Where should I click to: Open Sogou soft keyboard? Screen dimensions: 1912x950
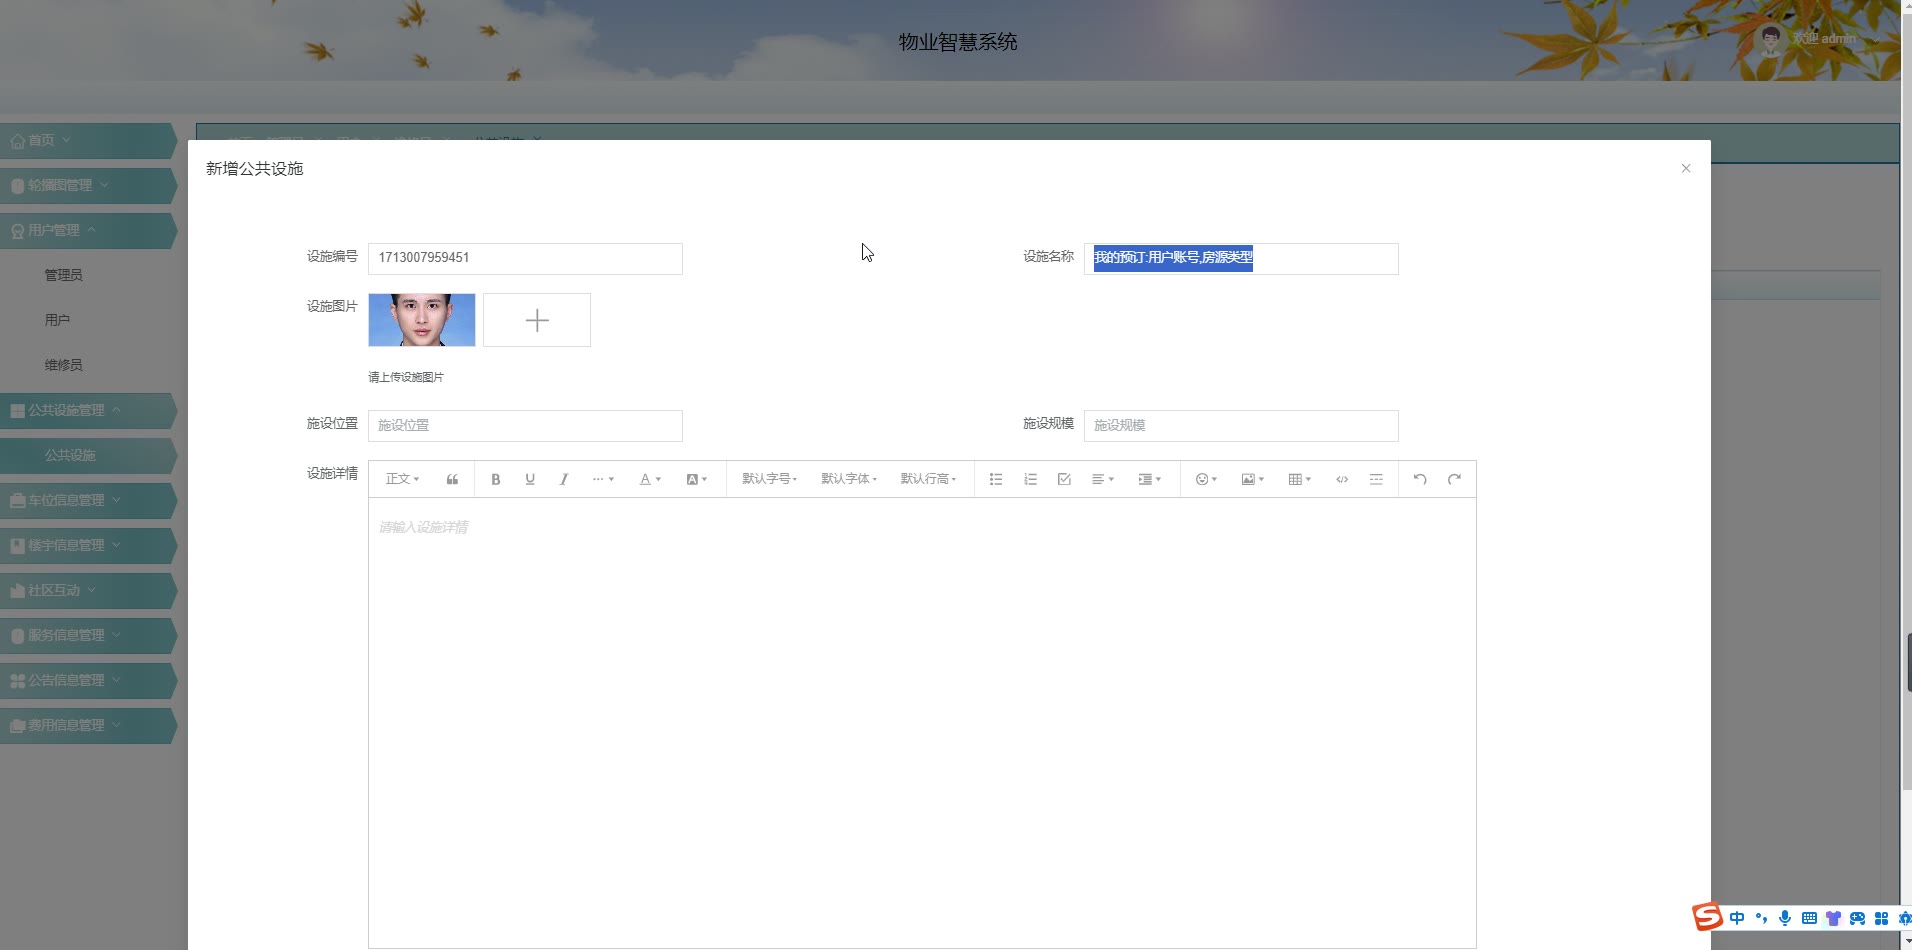1809,918
